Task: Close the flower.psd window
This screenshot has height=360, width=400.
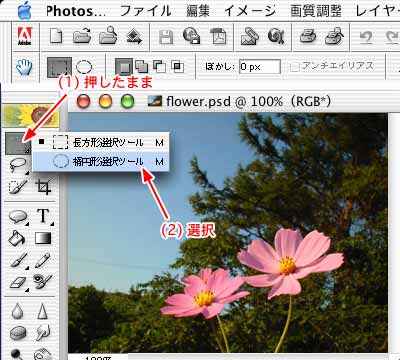Action: [83, 101]
